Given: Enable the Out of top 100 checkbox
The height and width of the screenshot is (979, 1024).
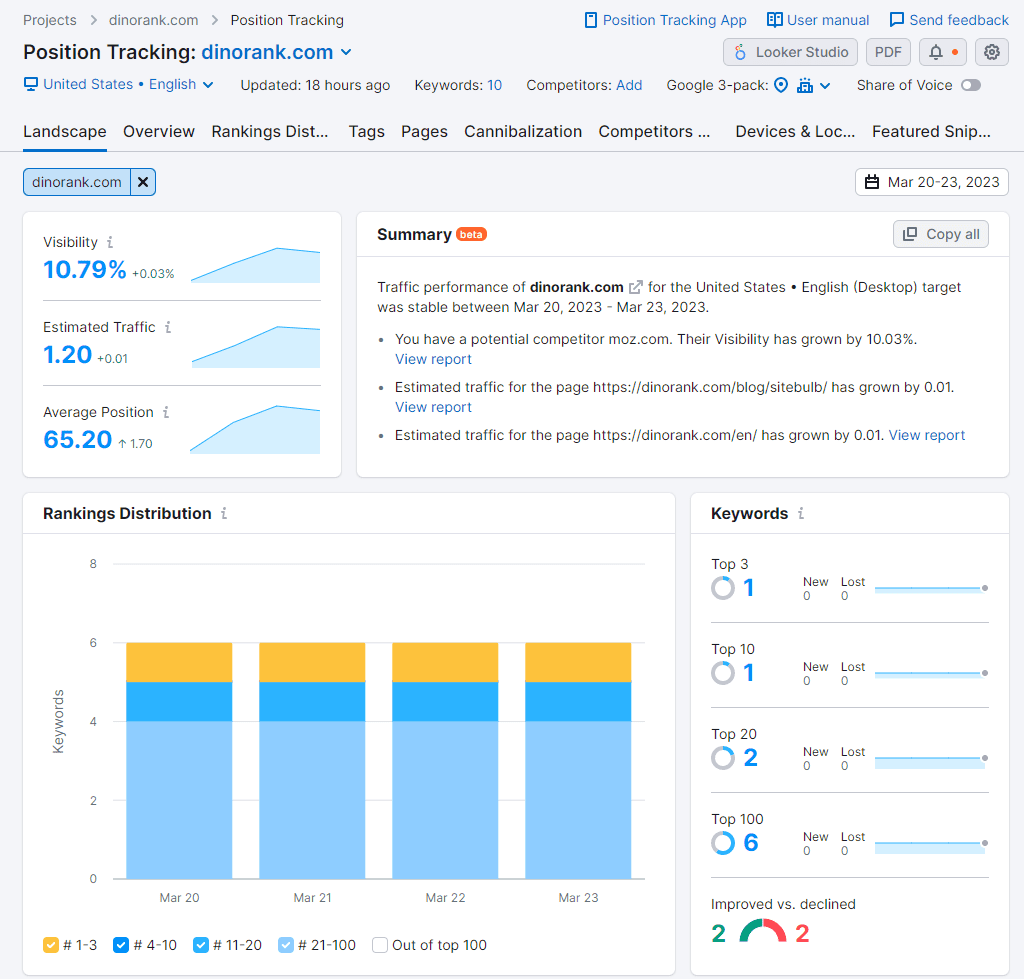Looking at the screenshot, I should click(380, 945).
